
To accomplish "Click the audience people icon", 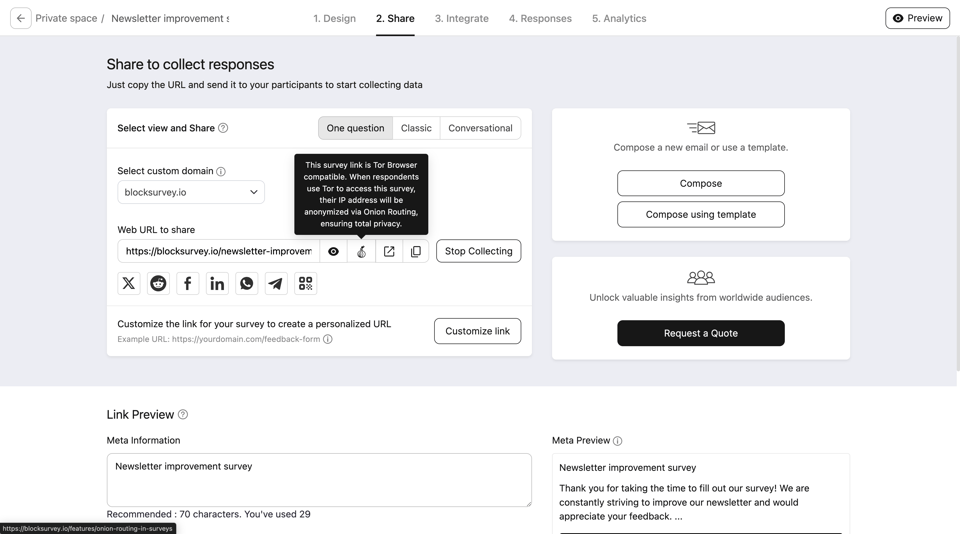I will click(701, 277).
